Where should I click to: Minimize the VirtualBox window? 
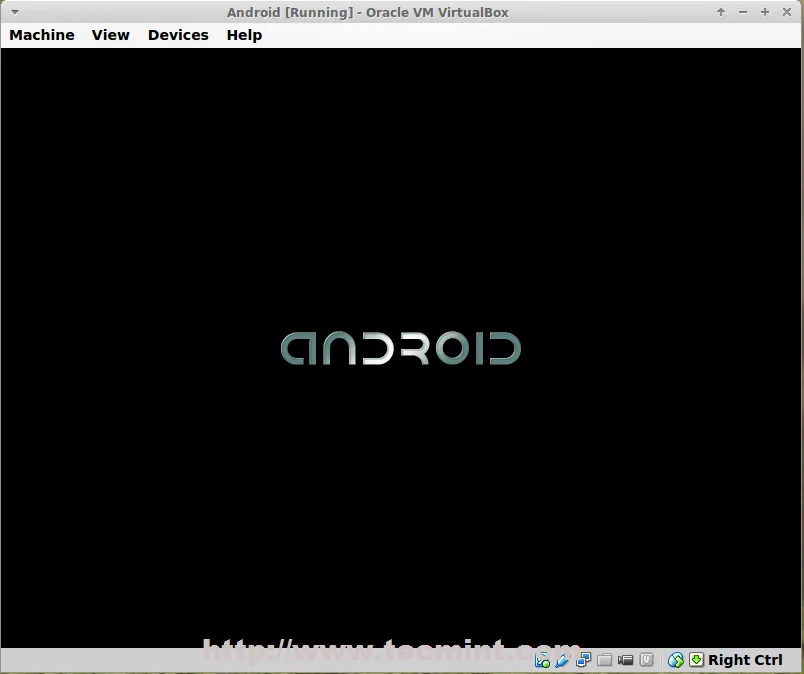(743, 12)
